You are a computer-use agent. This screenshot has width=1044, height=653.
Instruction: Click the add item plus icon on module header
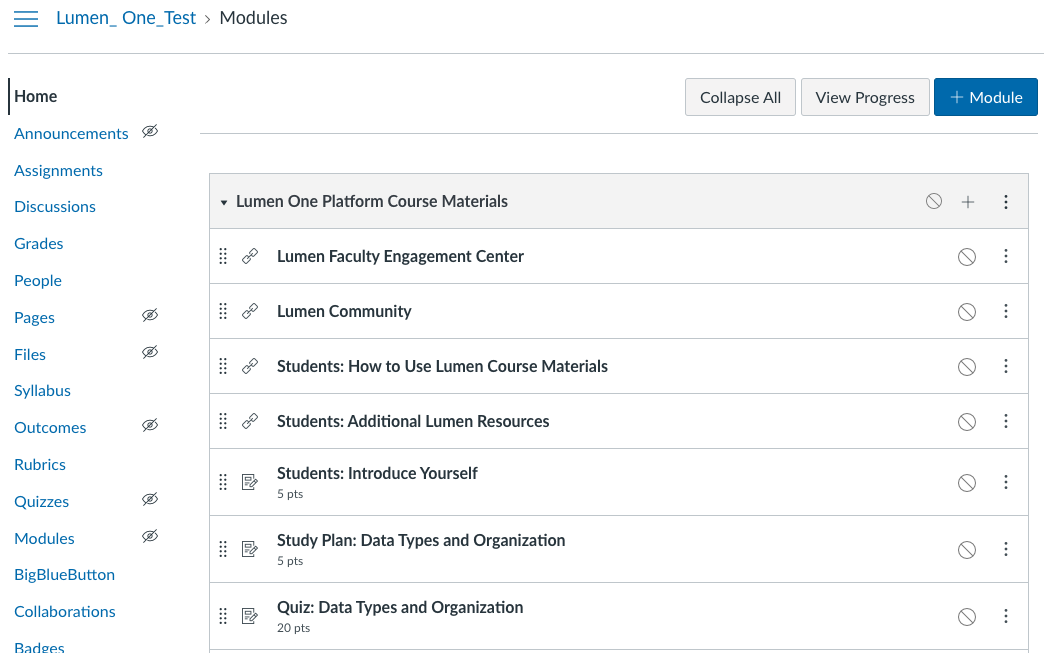coord(968,201)
